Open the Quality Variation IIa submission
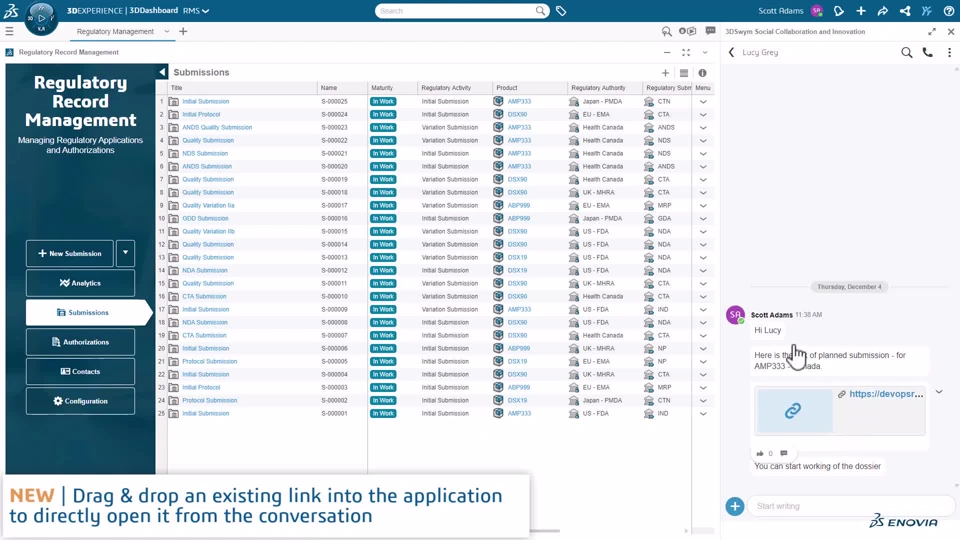Screen dimensions: 960x540 [208, 206]
